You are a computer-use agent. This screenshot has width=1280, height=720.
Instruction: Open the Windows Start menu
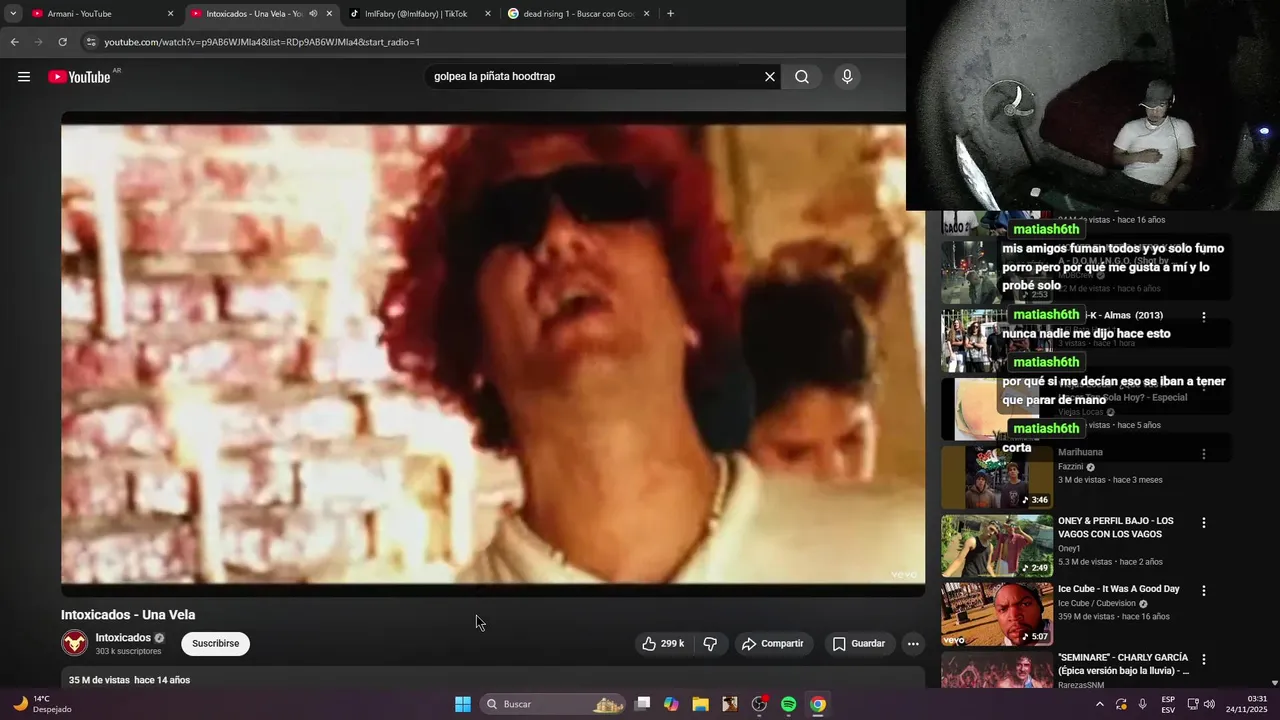(463, 704)
